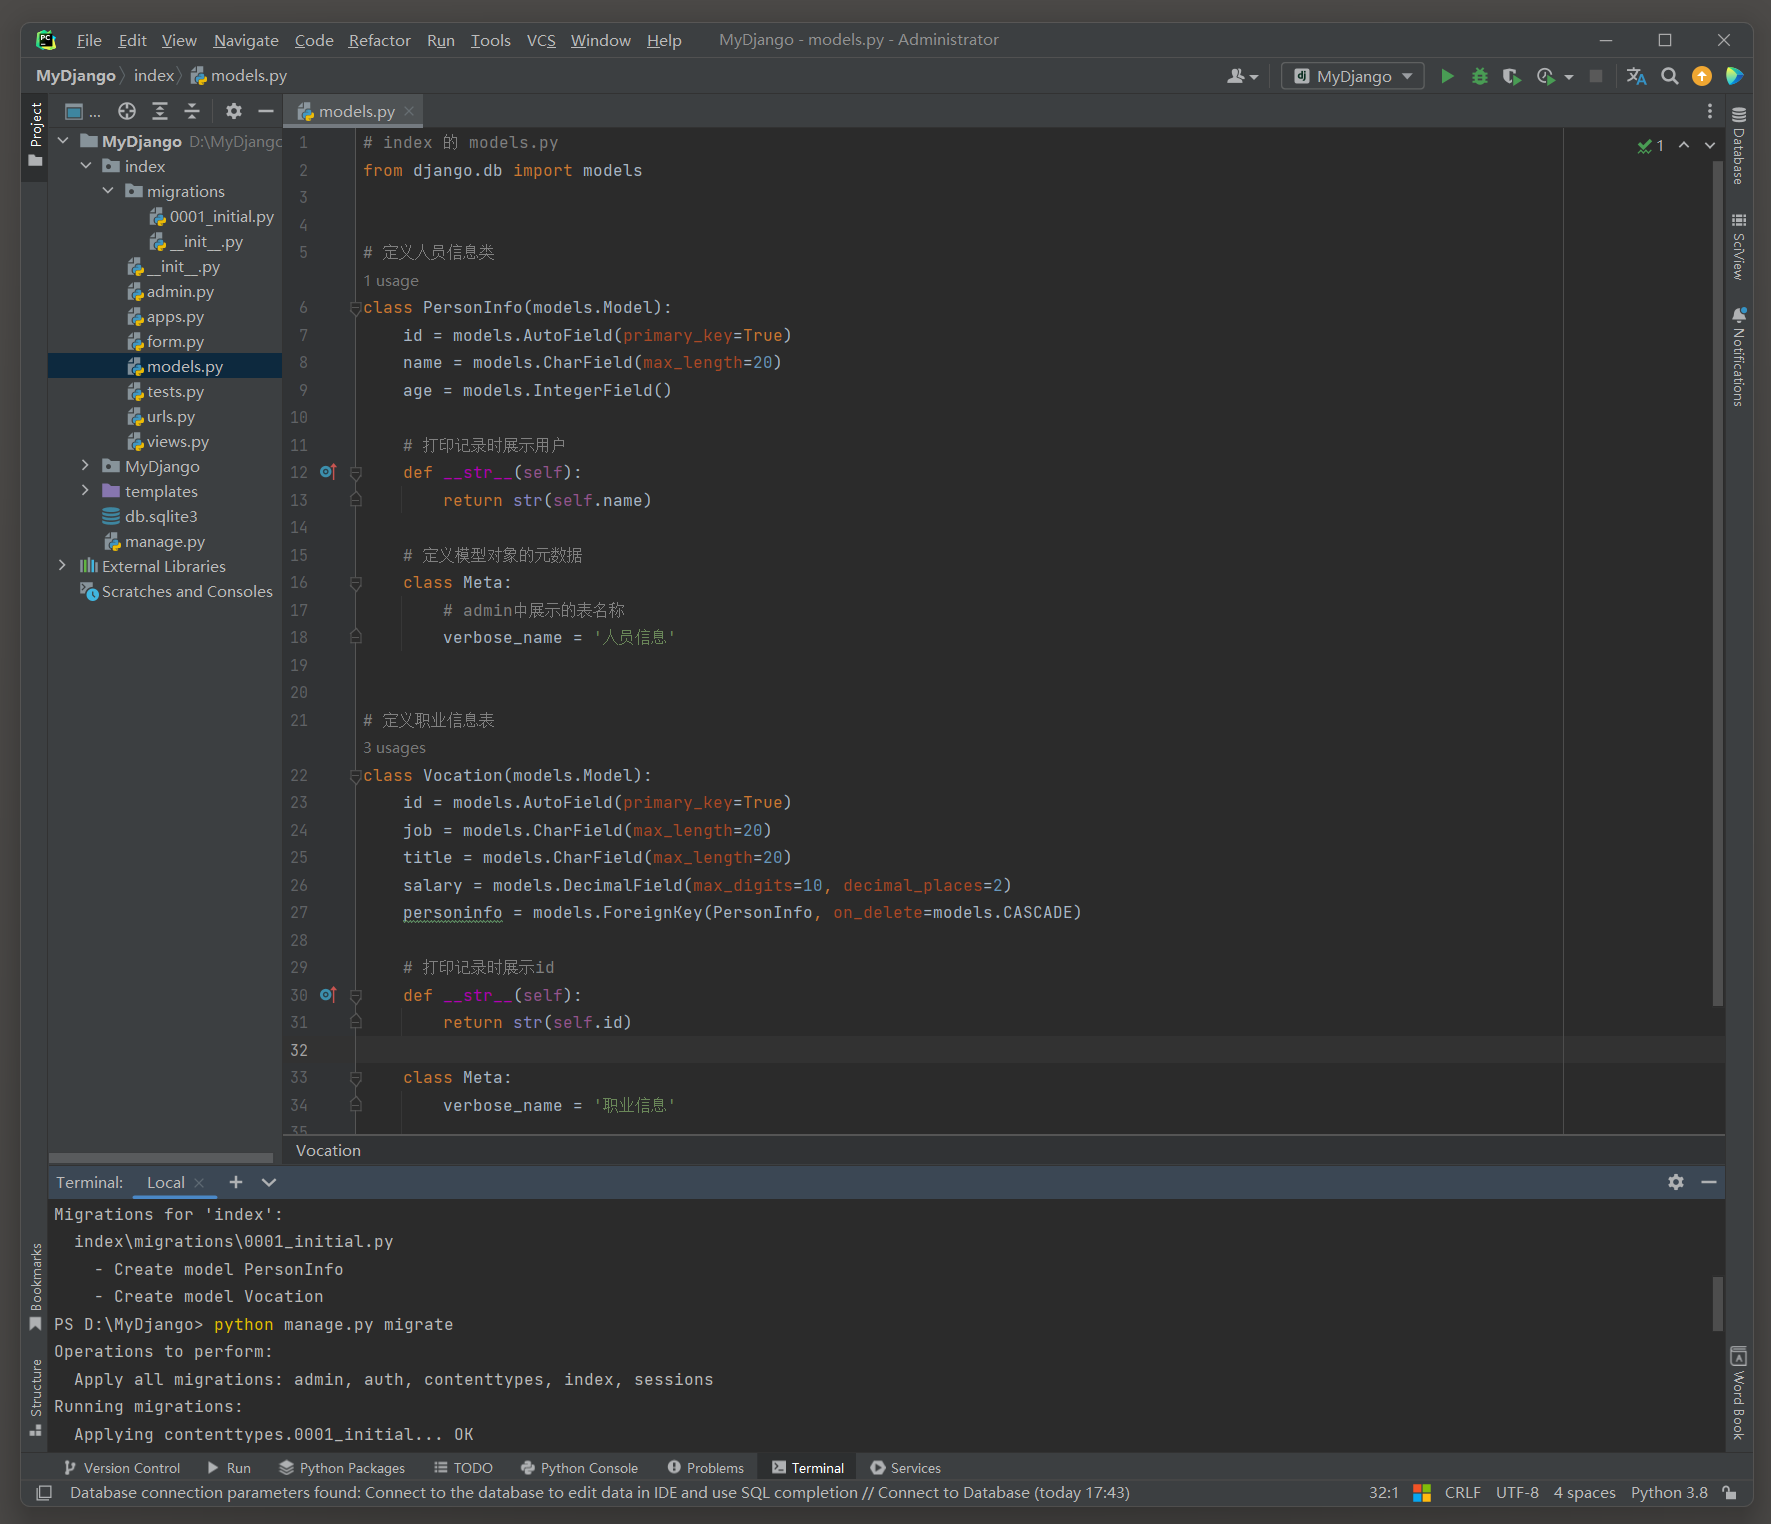Fold the Vocation class definition
The height and width of the screenshot is (1524, 1771).
(x=355, y=776)
